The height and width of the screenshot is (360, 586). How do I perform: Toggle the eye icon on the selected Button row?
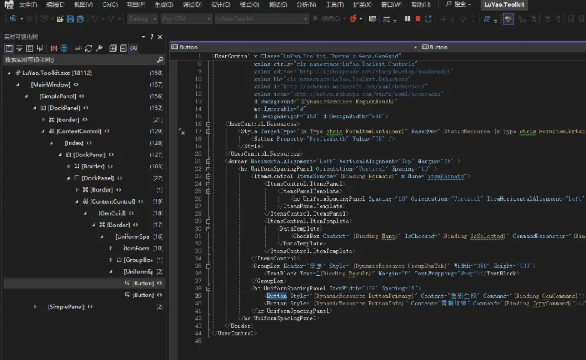coord(160,283)
